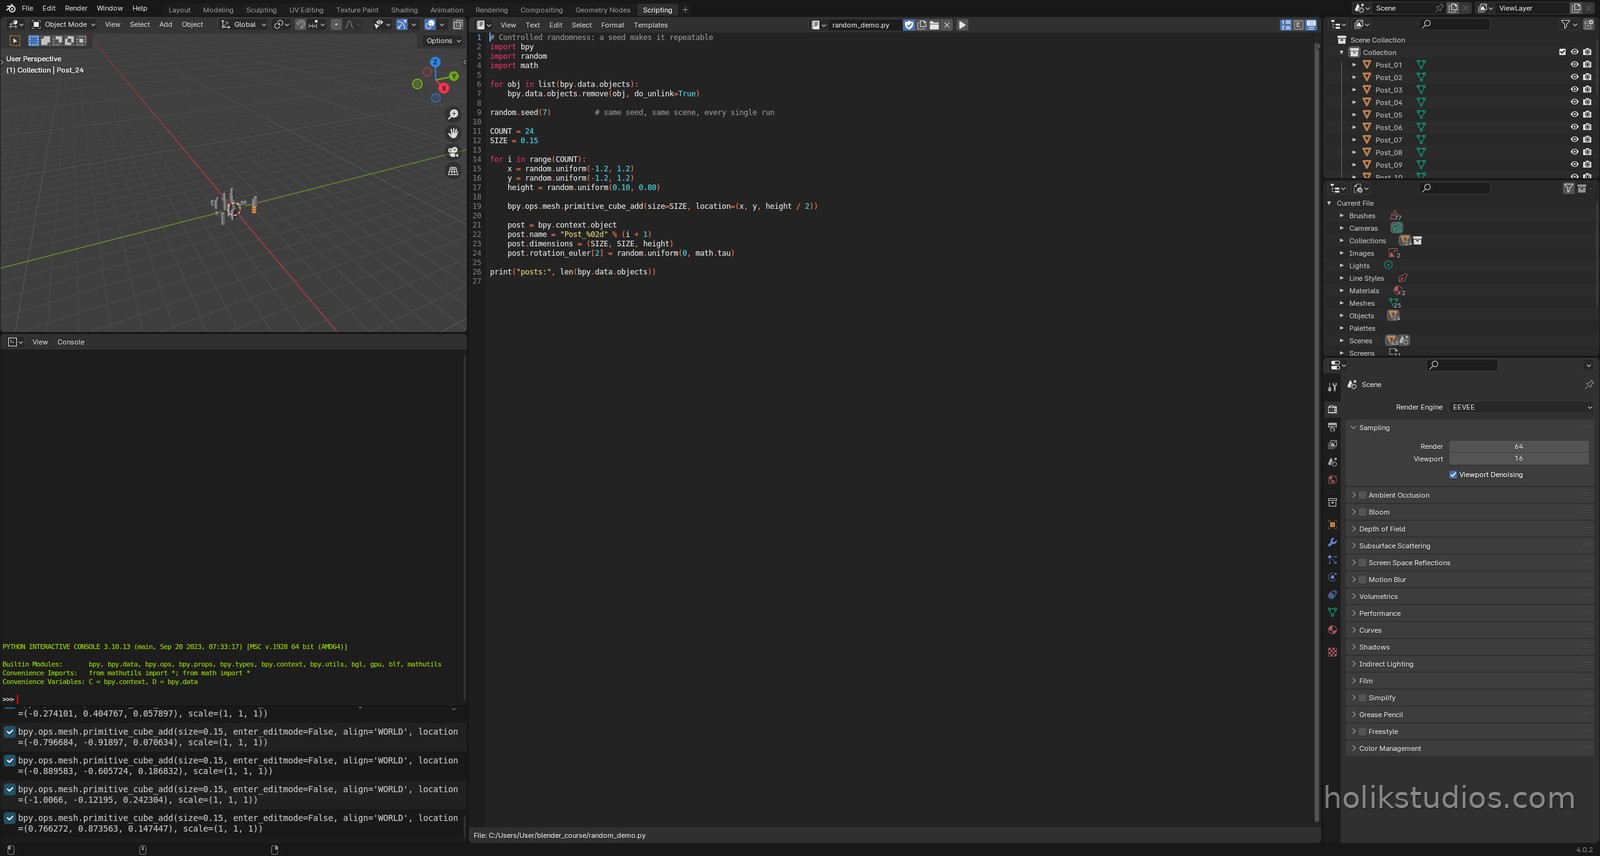Viewport: 1600px width, 856px height.
Task: Open the Material properties sphere tab
Action: 1332,630
